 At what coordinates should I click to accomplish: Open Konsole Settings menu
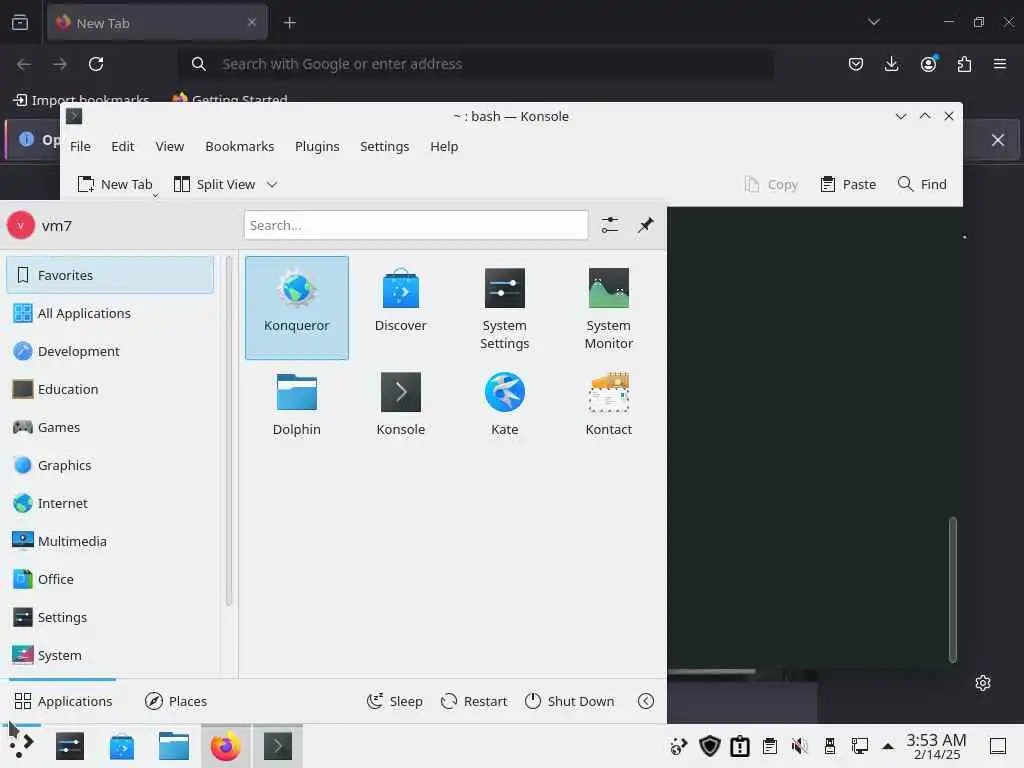[385, 146]
